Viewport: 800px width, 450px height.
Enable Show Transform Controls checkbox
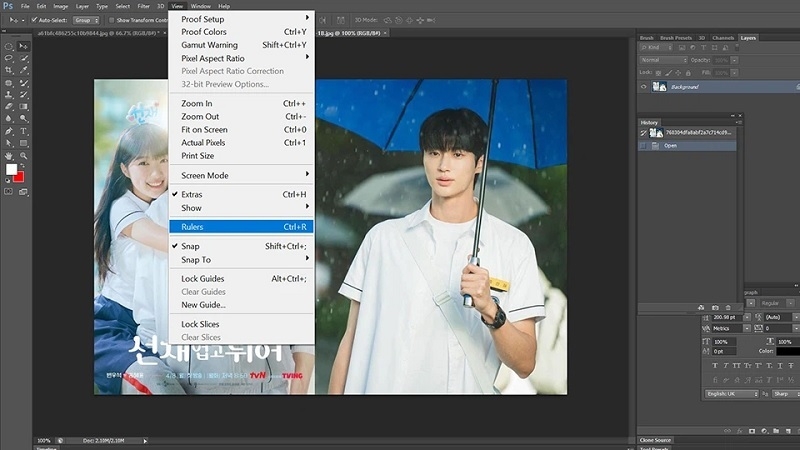[110, 19]
